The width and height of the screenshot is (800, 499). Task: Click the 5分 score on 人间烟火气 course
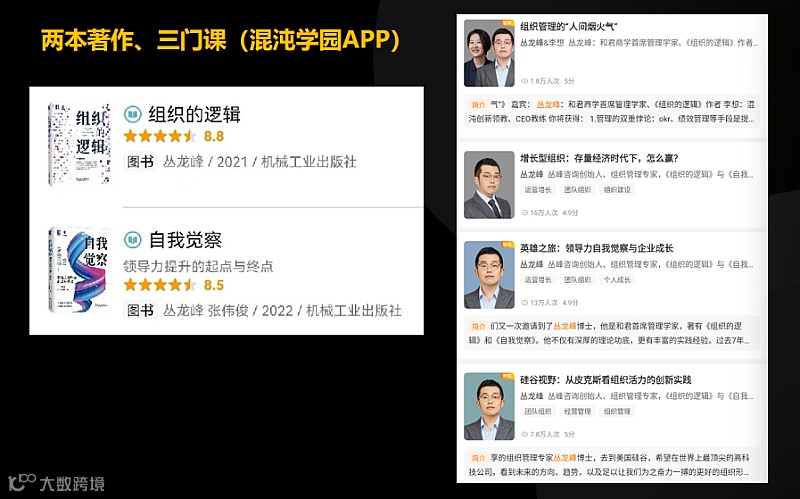[x=569, y=81]
